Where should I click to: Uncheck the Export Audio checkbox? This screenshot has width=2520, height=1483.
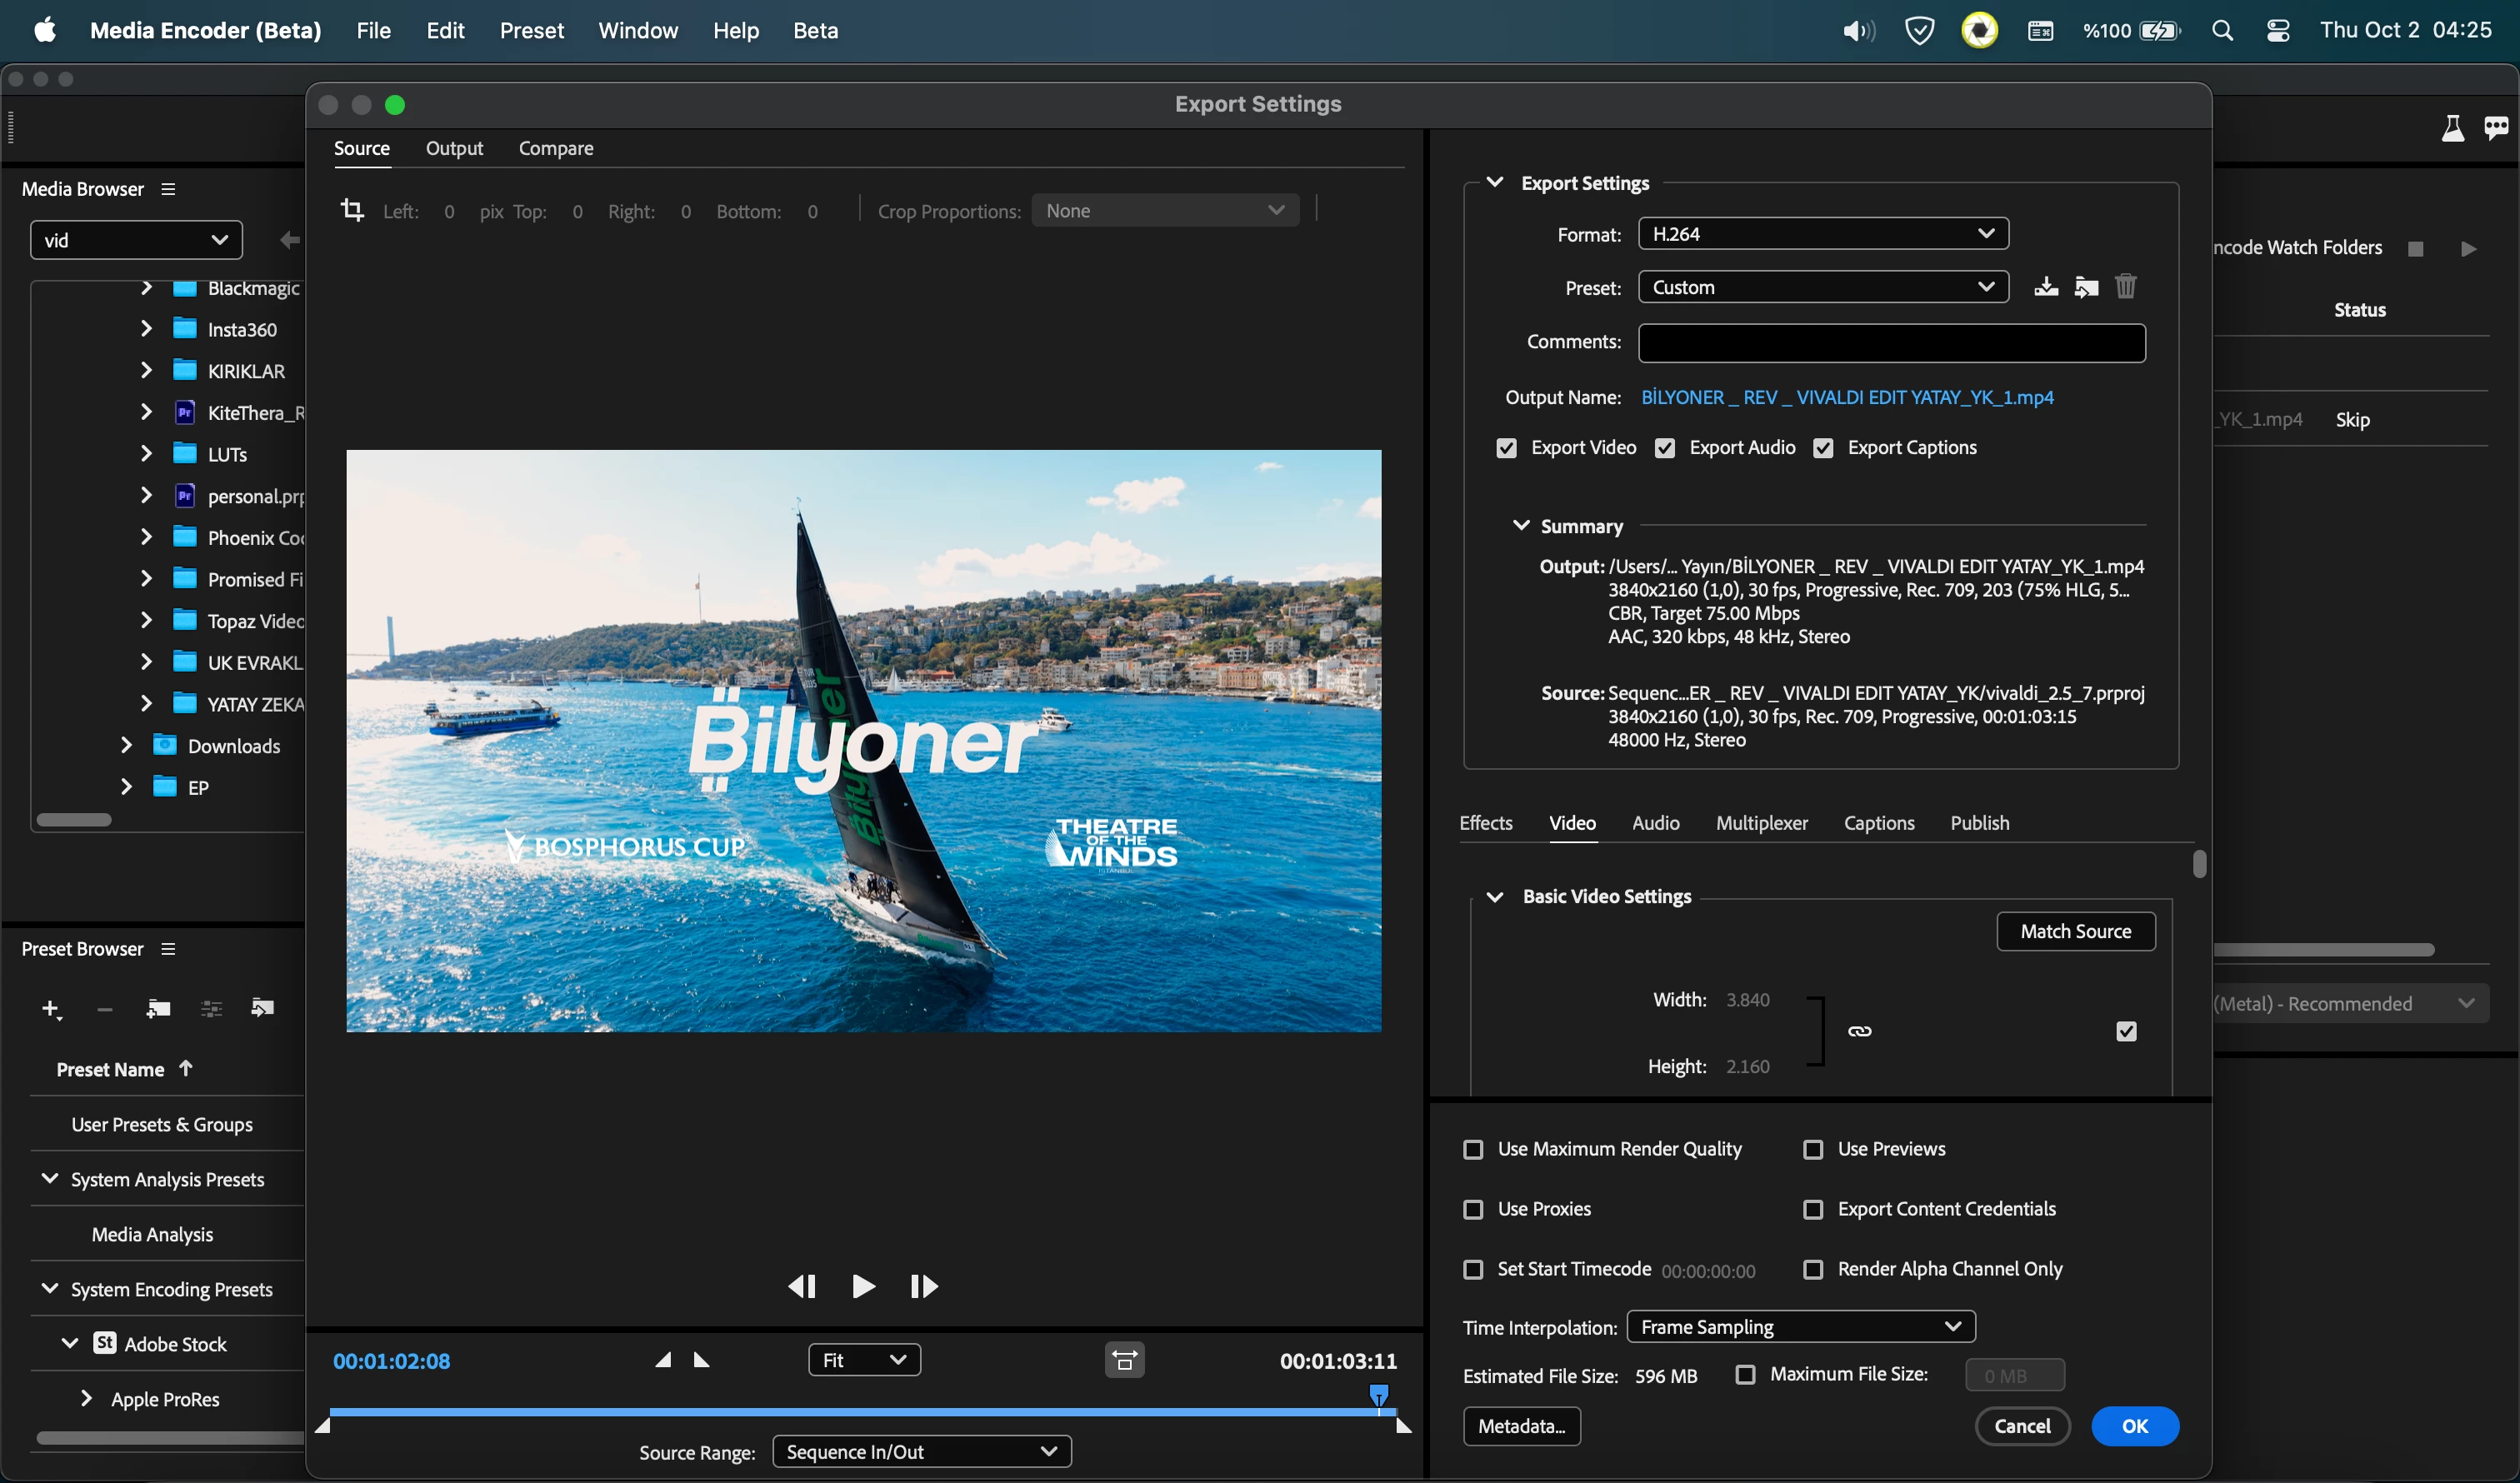coord(1665,448)
